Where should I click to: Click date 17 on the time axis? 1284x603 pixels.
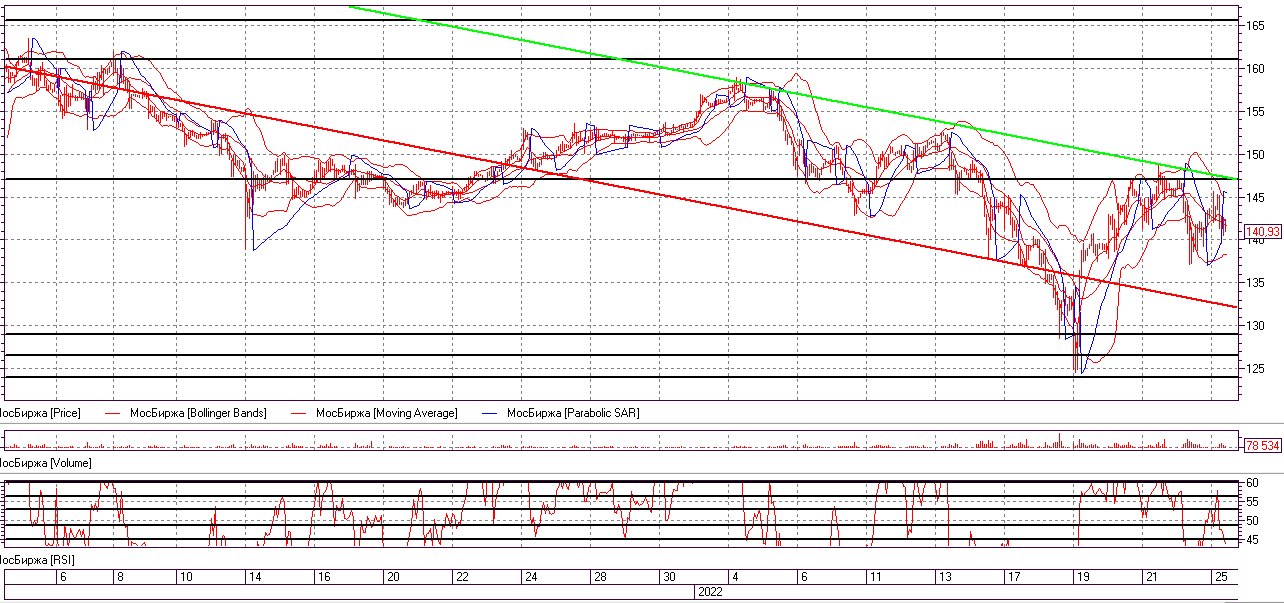pyautogui.click(x=1014, y=577)
